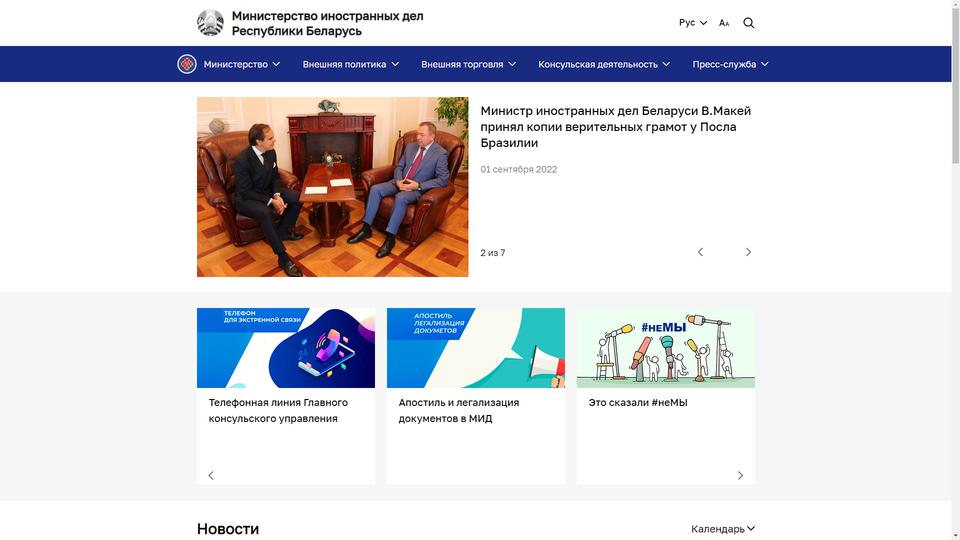The image size is (960, 540).
Task: Expand the Пресс-служба menu
Action: (730, 64)
